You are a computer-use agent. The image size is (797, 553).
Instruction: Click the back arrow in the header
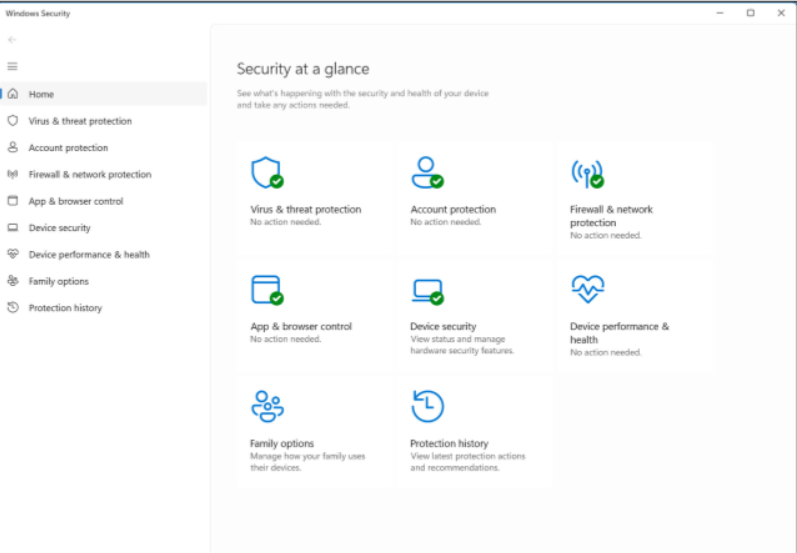(x=12, y=40)
